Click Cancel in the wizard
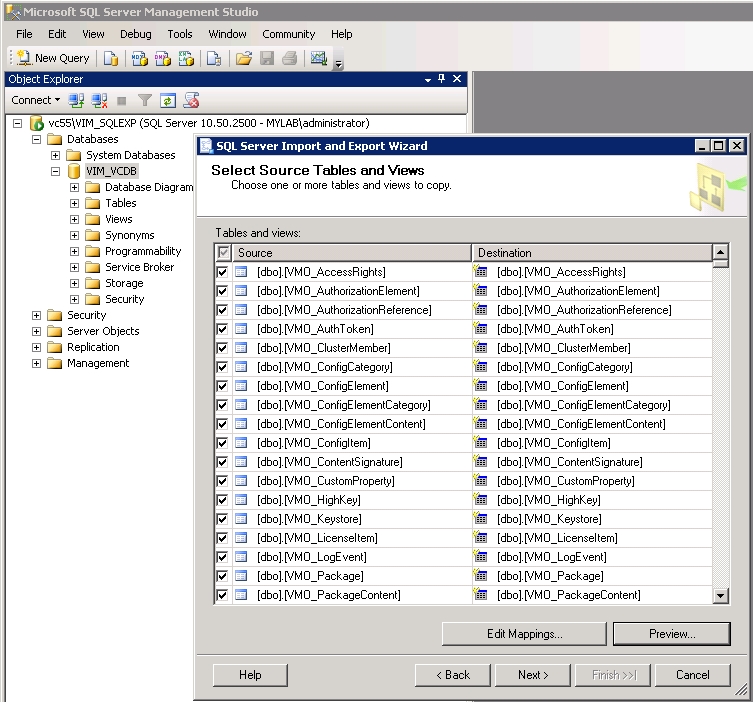 [x=692, y=675]
